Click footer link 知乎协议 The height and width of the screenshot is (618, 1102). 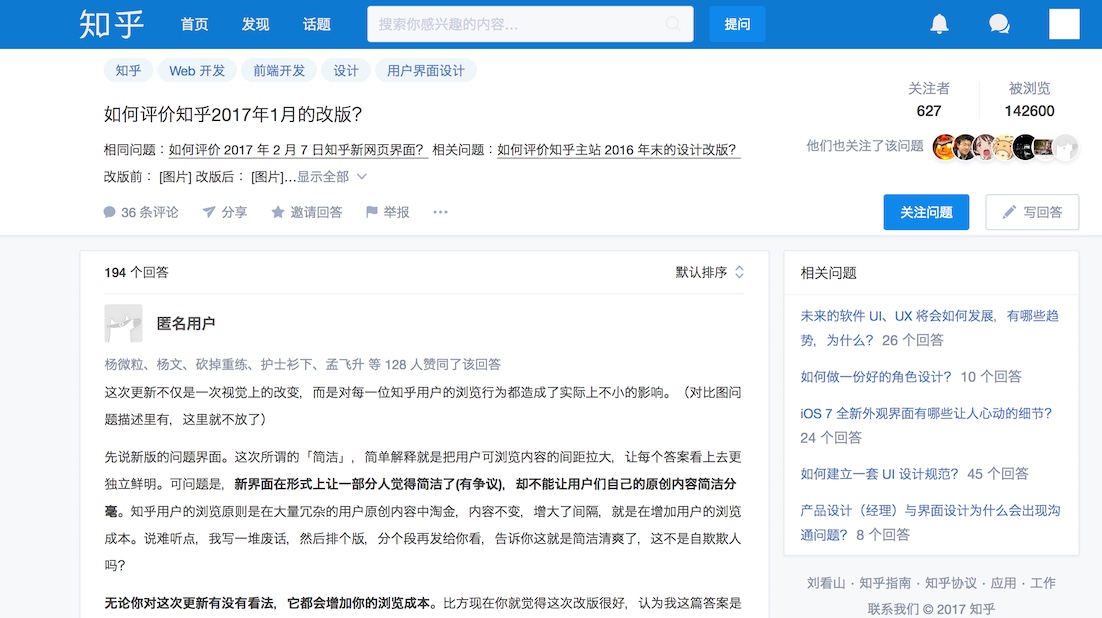point(951,583)
